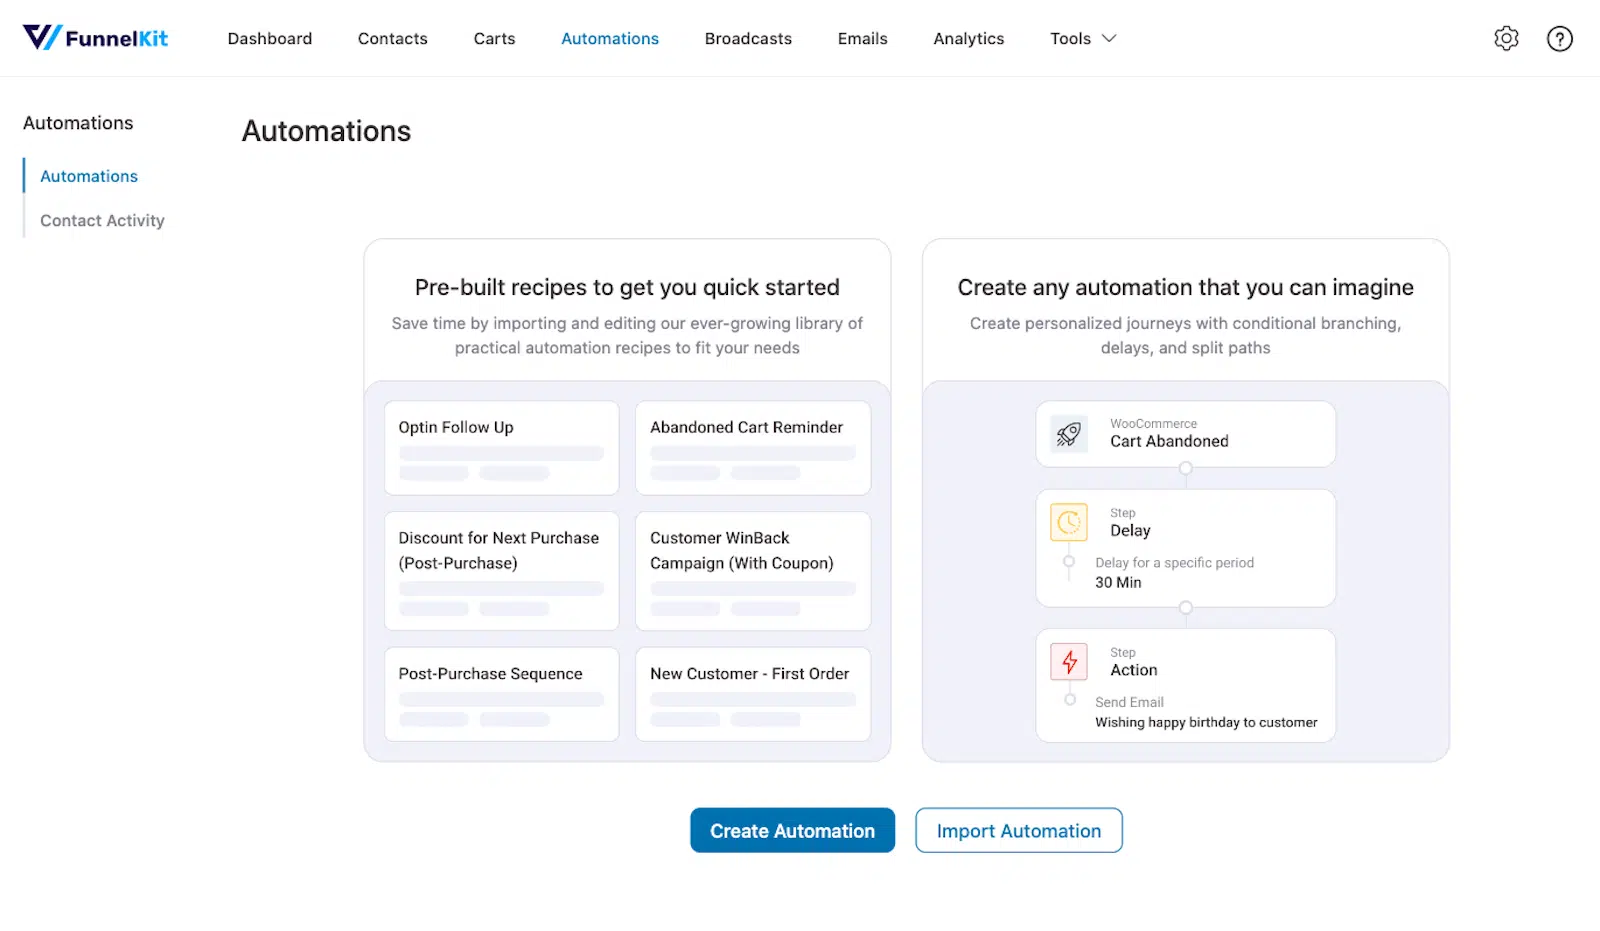
Task: Open Contact Activity in the sidebar
Action: (102, 220)
